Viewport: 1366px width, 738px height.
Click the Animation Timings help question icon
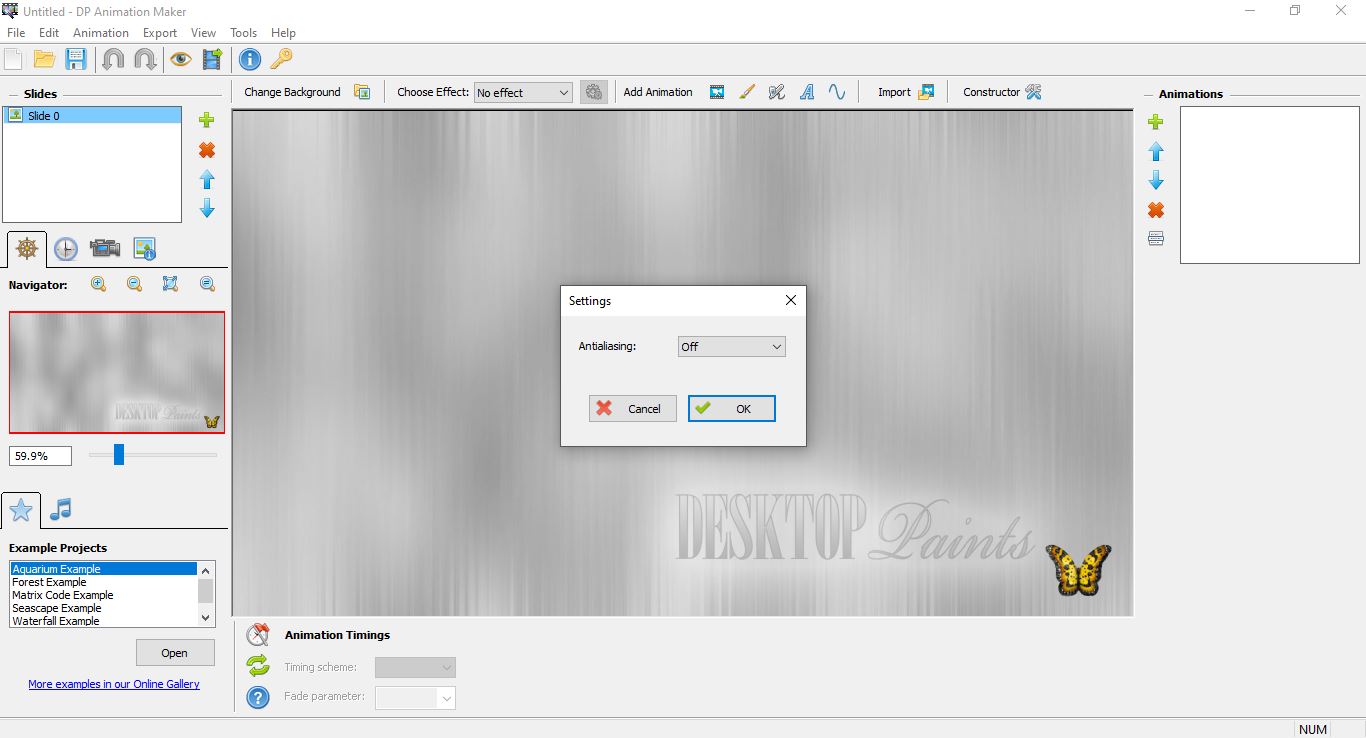[258, 697]
